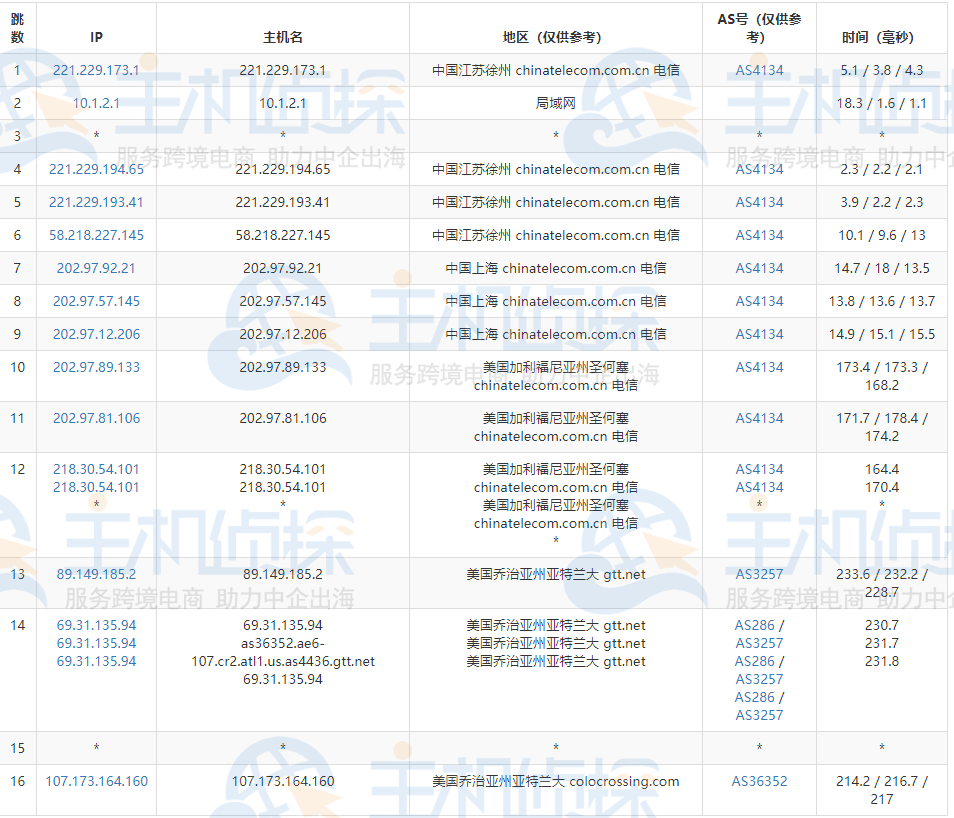Select IP link 218.30.54.101 in hop 12
Screen dimensions: 954x818
pyautogui.click(x=95, y=468)
